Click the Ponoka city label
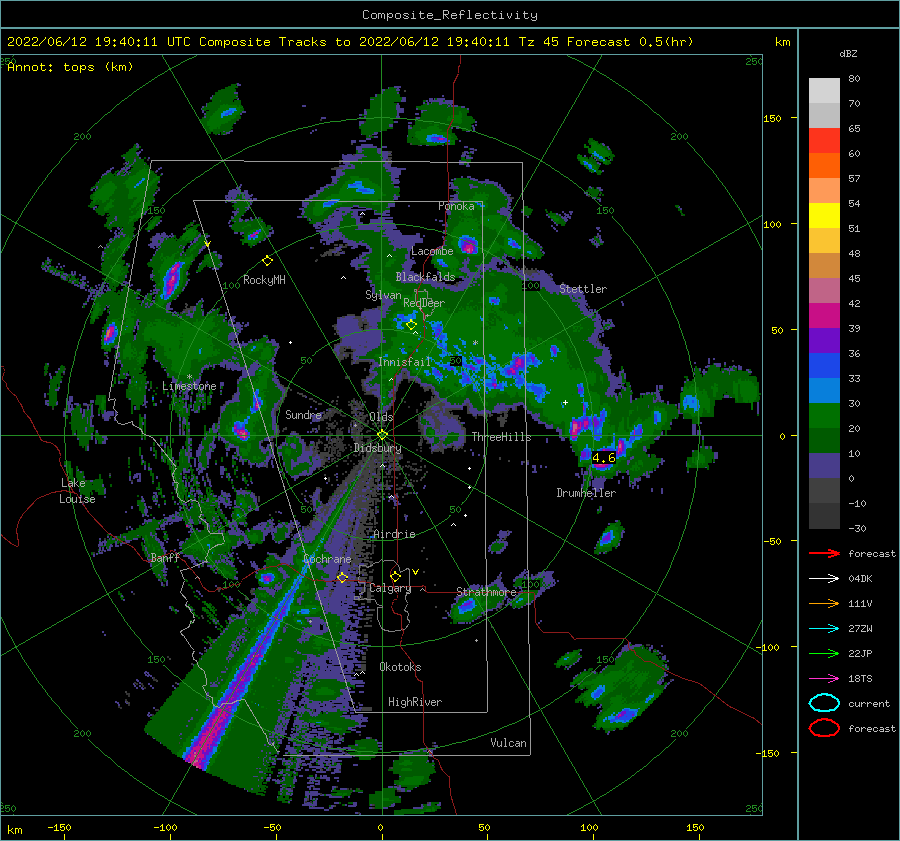This screenshot has width=900, height=841. click(x=456, y=206)
